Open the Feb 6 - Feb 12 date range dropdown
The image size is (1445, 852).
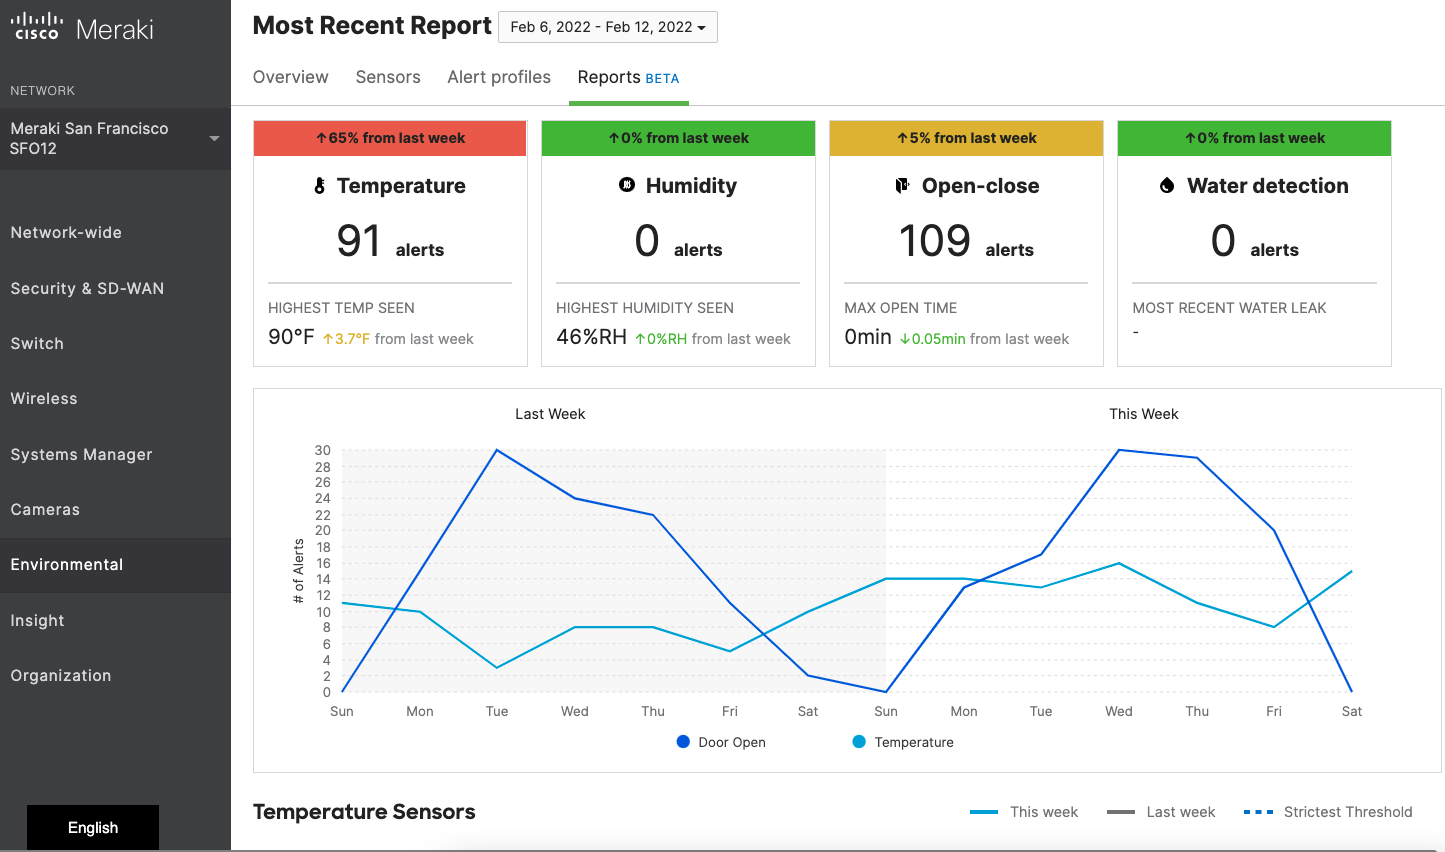(x=607, y=26)
